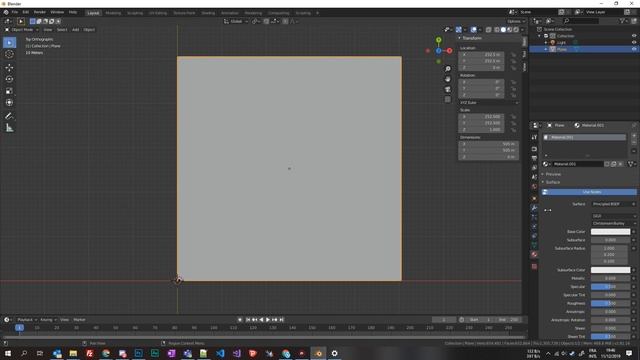Toggle the camera view icon
640x360 pixels.
(x=448, y=89)
